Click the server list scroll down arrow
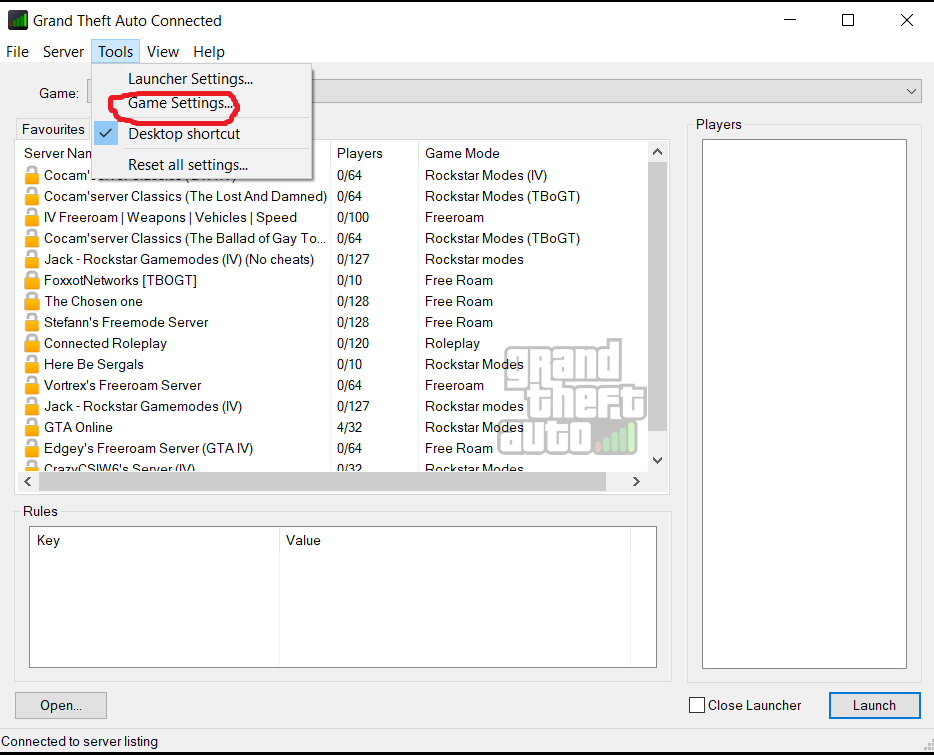 [x=658, y=460]
